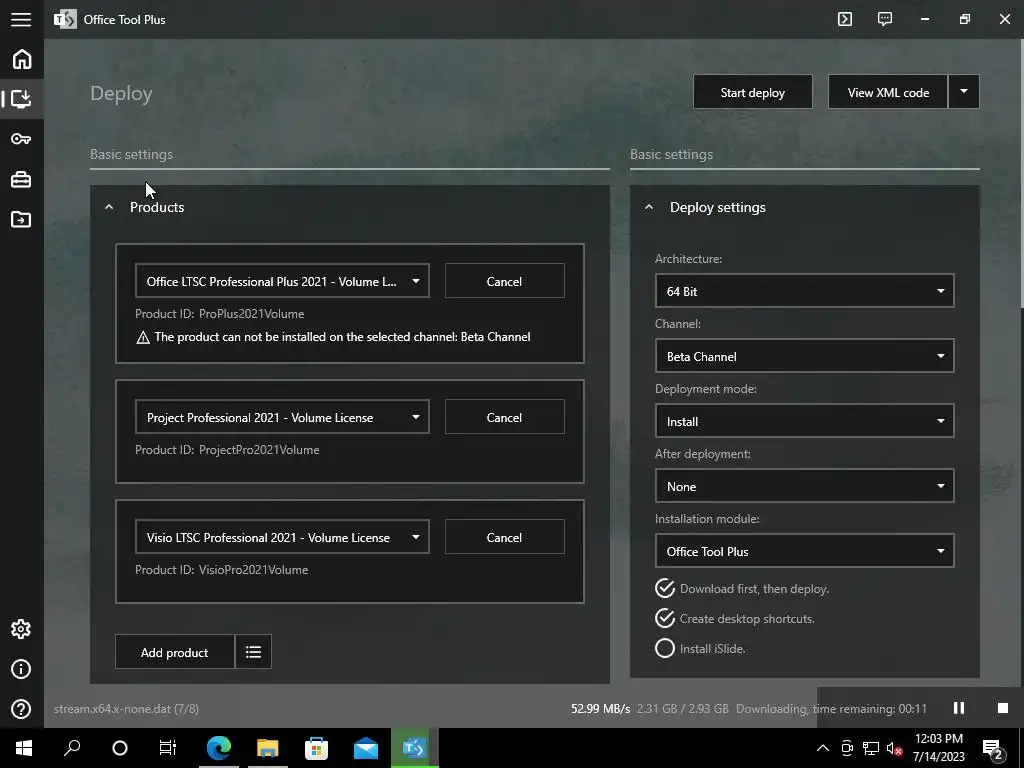This screenshot has width=1024, height=768.
Task: Open the command box icon in title bar
Action: click(x=845, y=19)
